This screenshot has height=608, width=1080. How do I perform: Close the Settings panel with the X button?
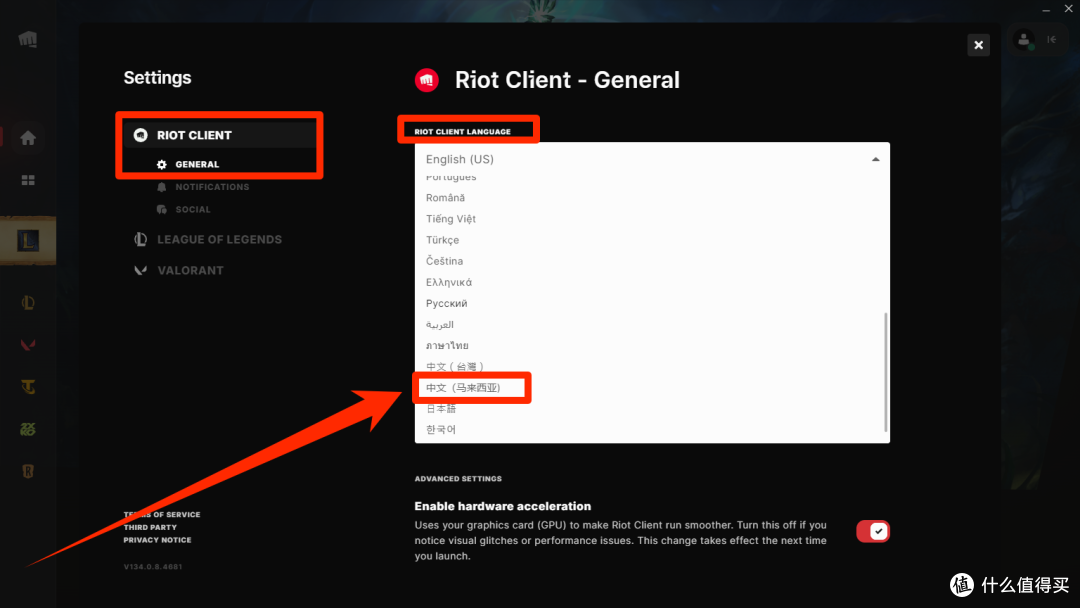click(978, 45)
